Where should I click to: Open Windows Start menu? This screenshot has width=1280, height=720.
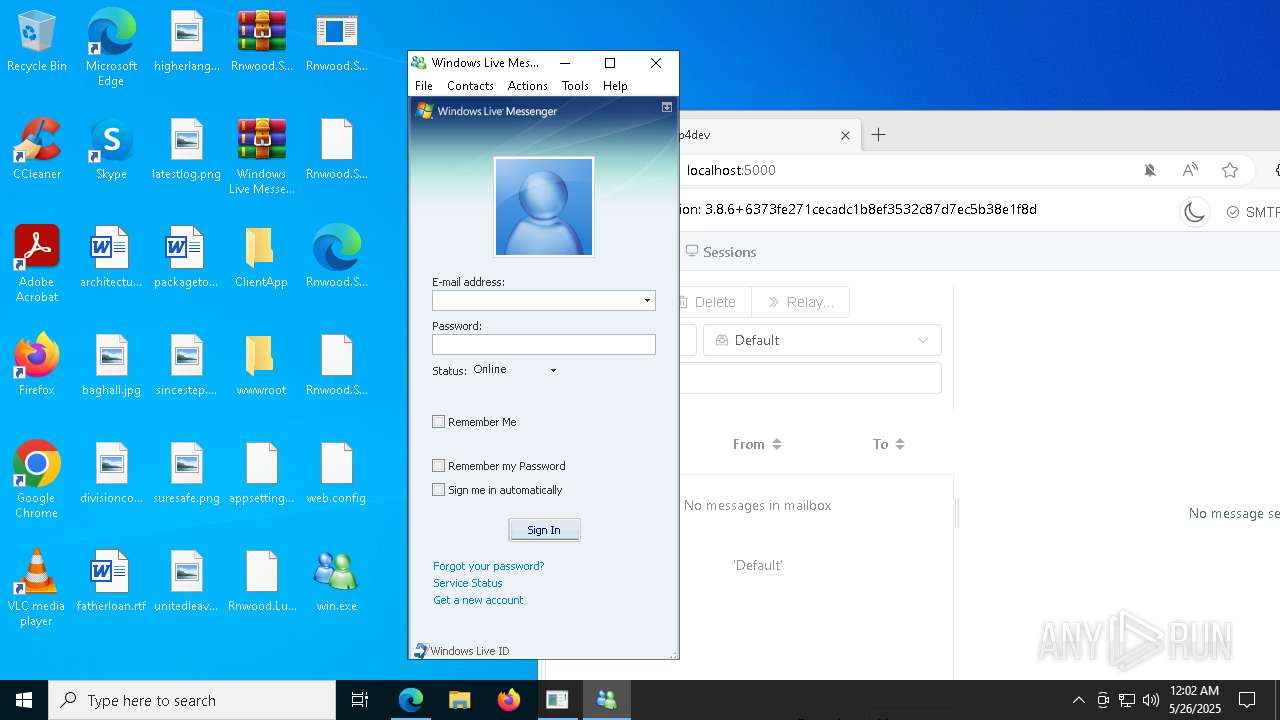click(x=24, y=700)
